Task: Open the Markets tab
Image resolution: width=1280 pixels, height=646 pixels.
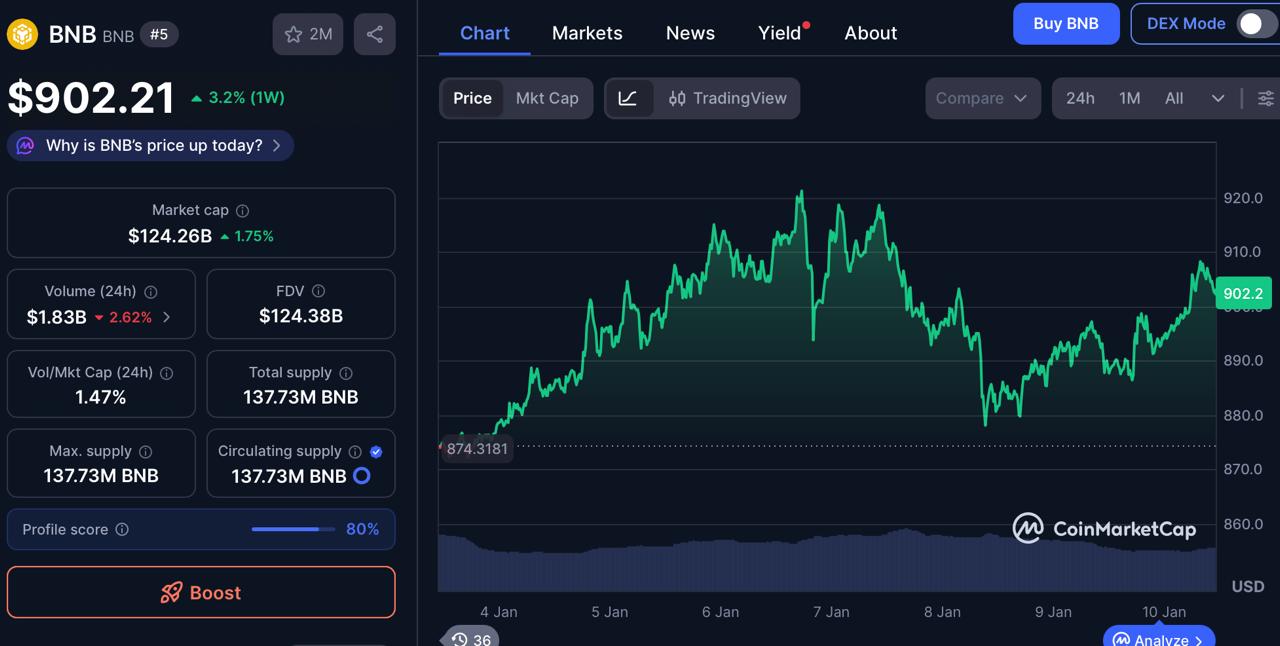Action: tap(587, 33)
